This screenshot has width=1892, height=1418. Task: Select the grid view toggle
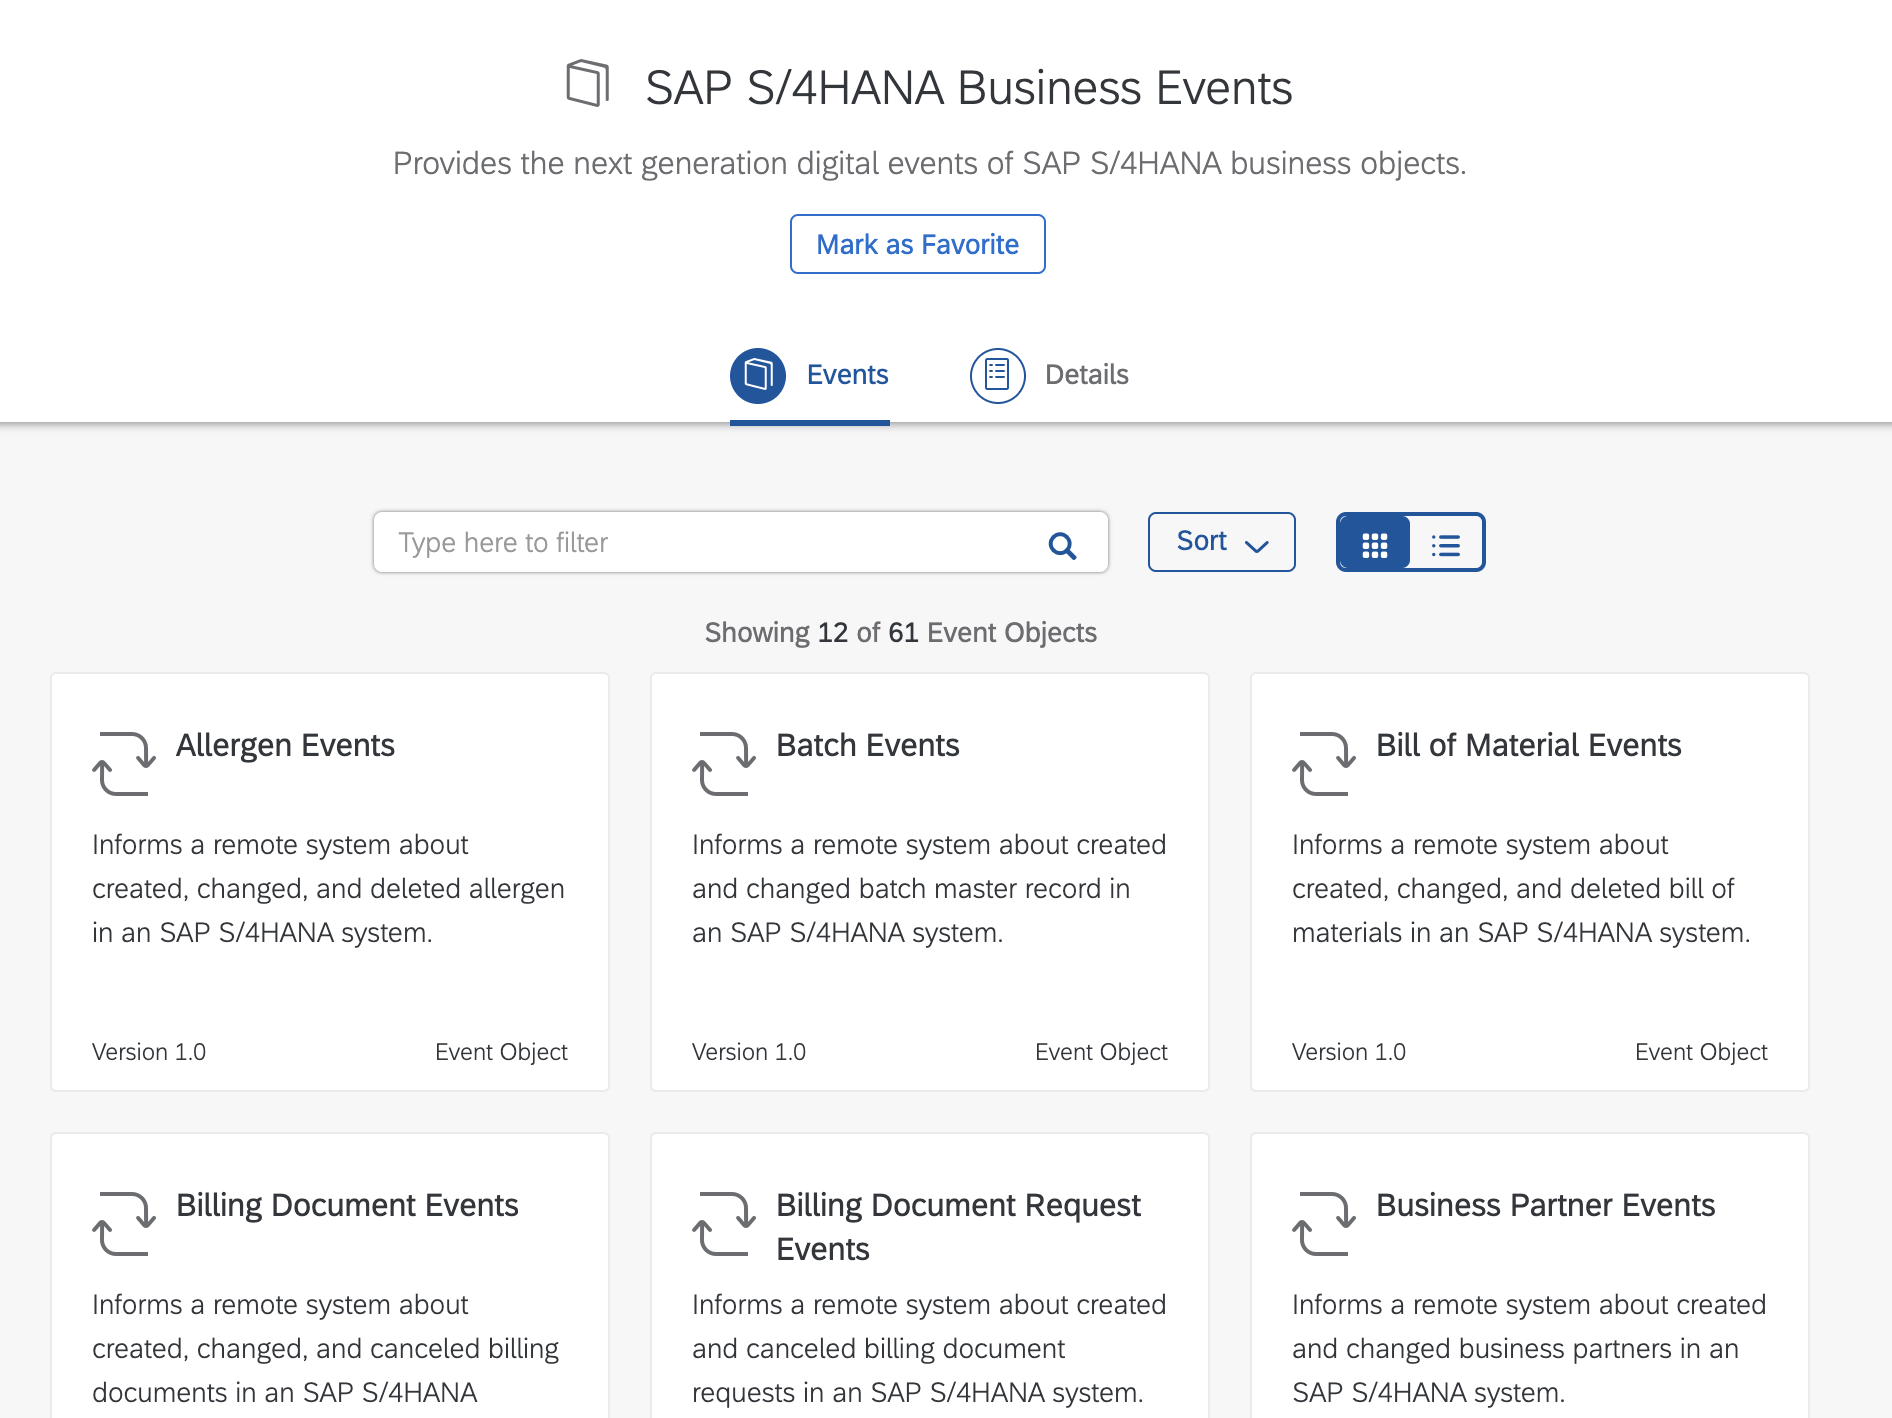coord(1374,543)
